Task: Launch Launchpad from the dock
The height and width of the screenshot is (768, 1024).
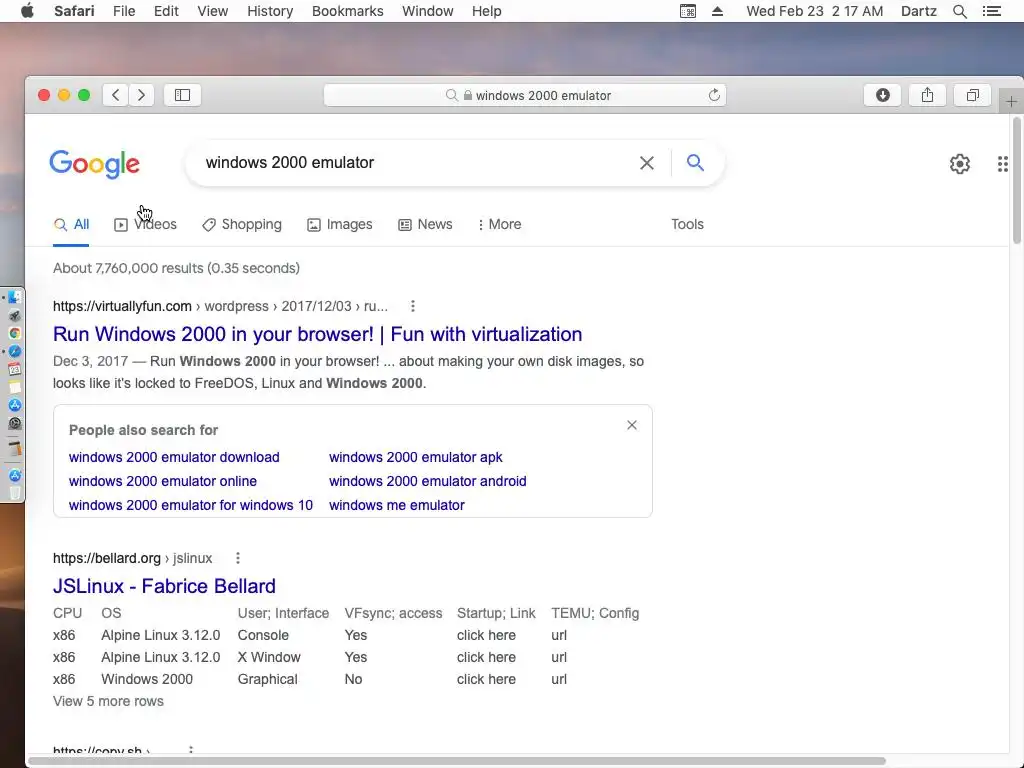Action: (x=14, y=316)
